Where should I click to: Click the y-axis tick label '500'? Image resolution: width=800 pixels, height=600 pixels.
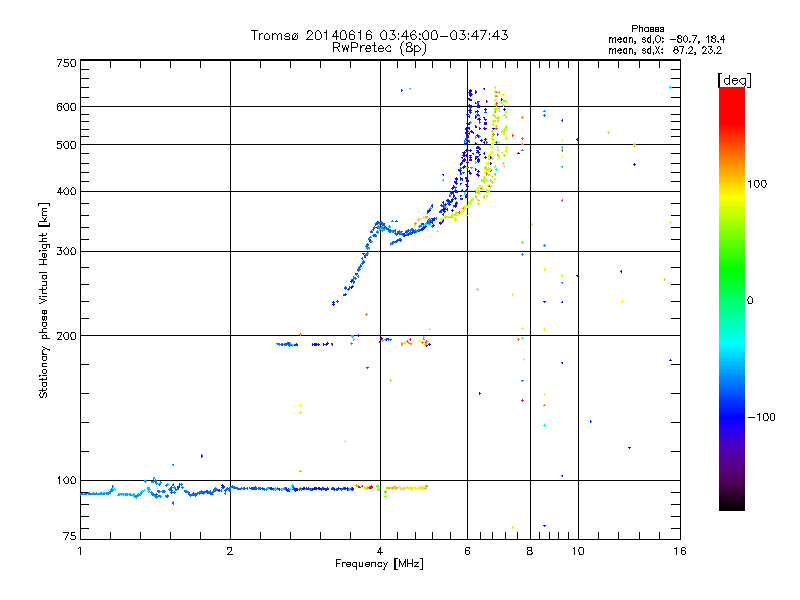coord(67,145)
